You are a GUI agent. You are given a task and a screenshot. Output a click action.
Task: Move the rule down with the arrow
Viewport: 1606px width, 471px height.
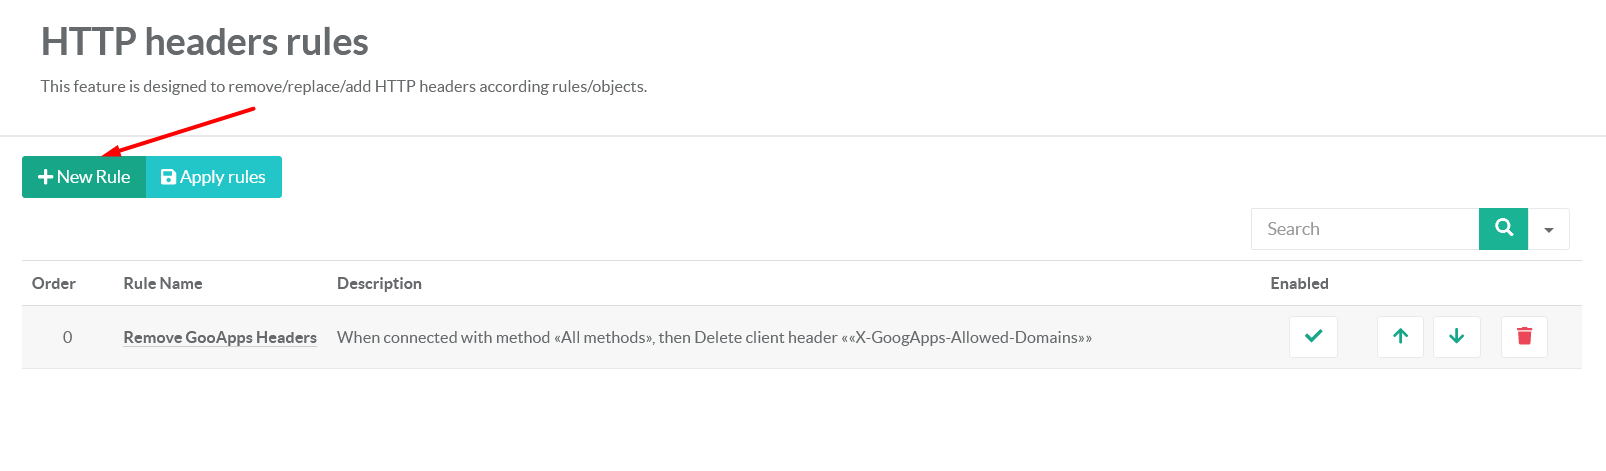1456,337
